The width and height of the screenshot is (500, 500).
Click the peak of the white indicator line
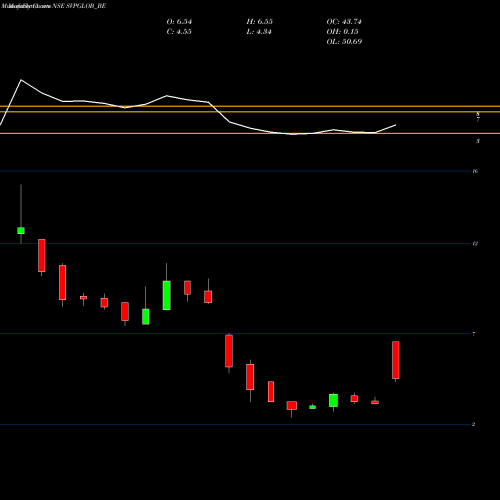tap(21, 80)
